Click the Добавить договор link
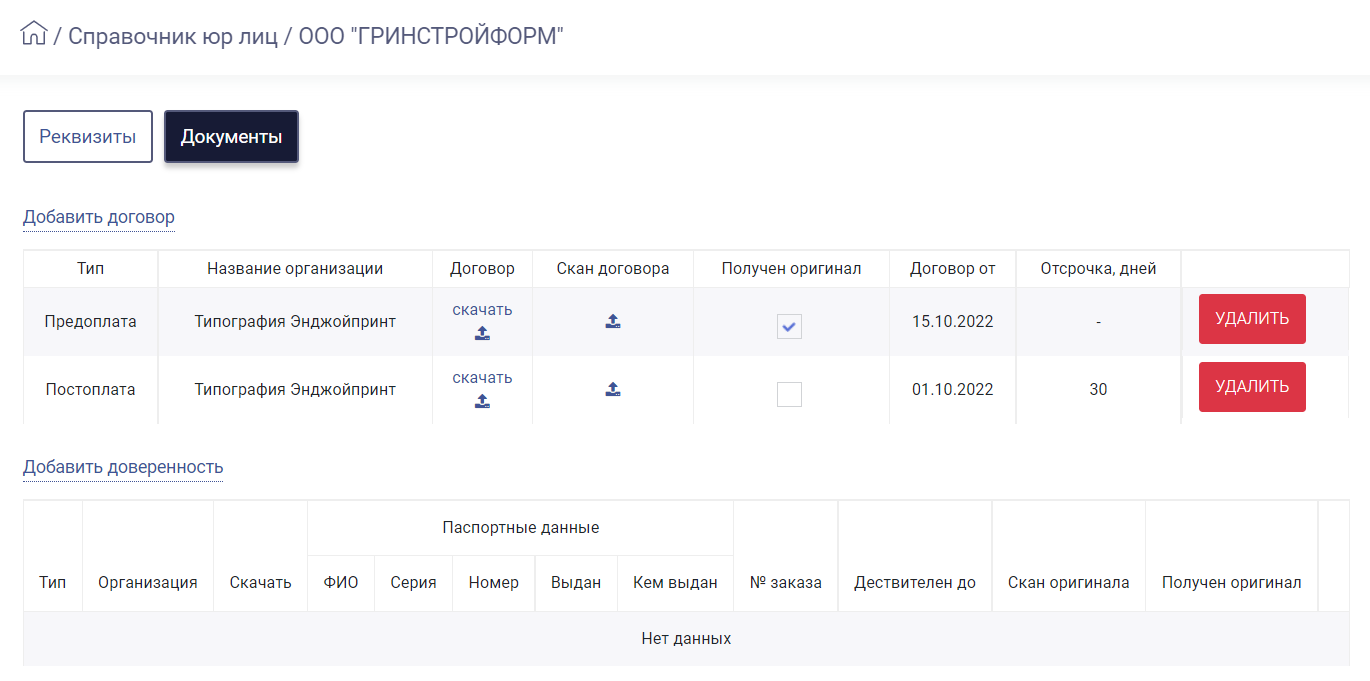Viewport: 1370px width, 681px height. coord(99,217)
